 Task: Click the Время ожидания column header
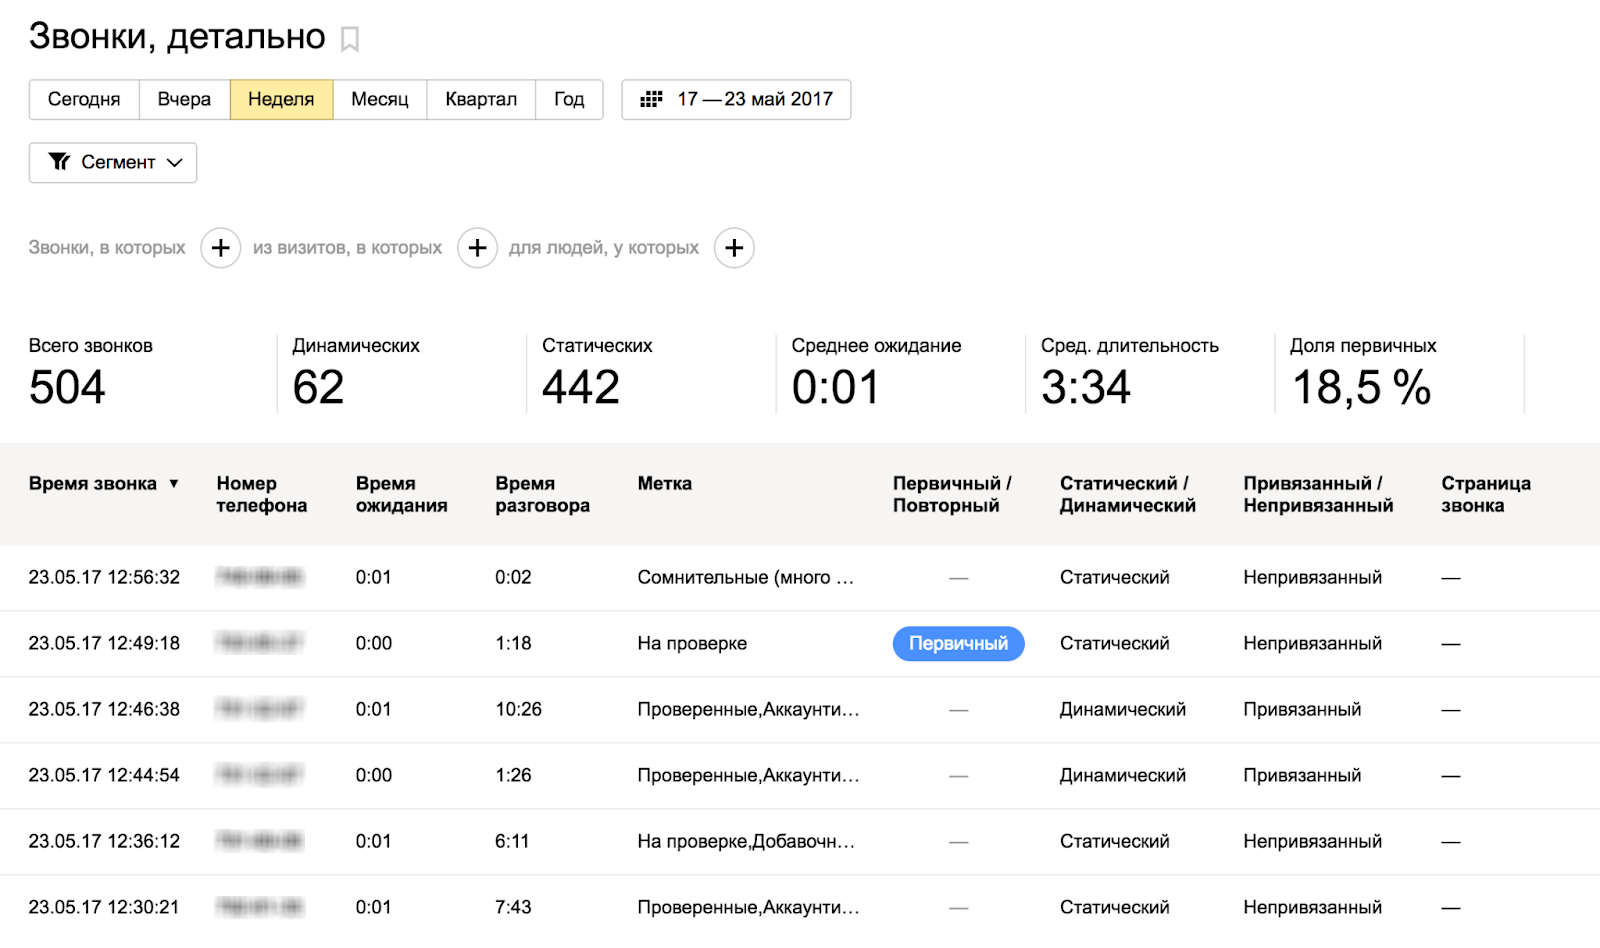(401, 494)
